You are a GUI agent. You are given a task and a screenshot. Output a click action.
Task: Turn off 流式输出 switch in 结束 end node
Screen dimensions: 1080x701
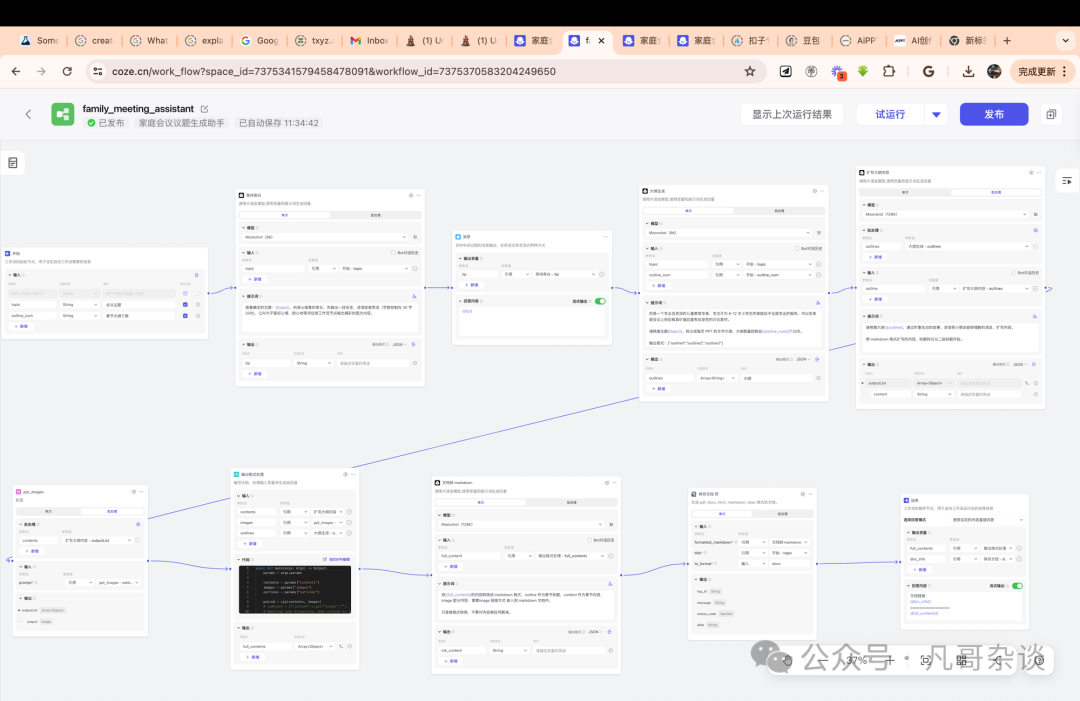(1017, 586)
